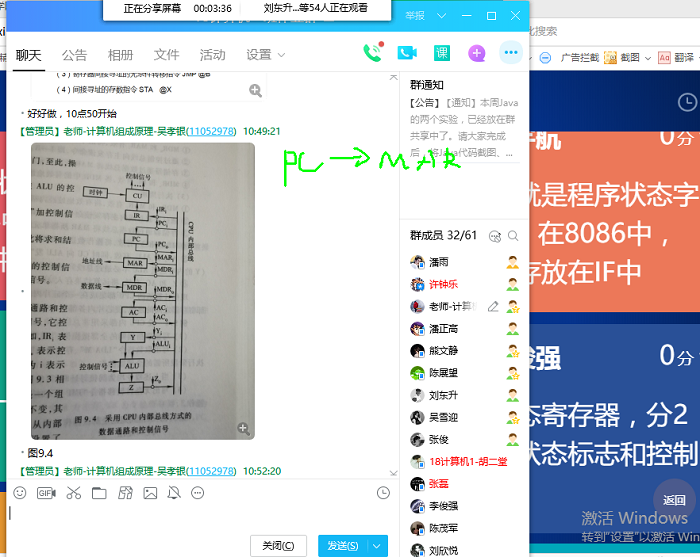The width and height of the screenshot is (700, 557).
Task: Toggle the message notification bell mute
Action: pyautogui.click(x=174, y=493)
